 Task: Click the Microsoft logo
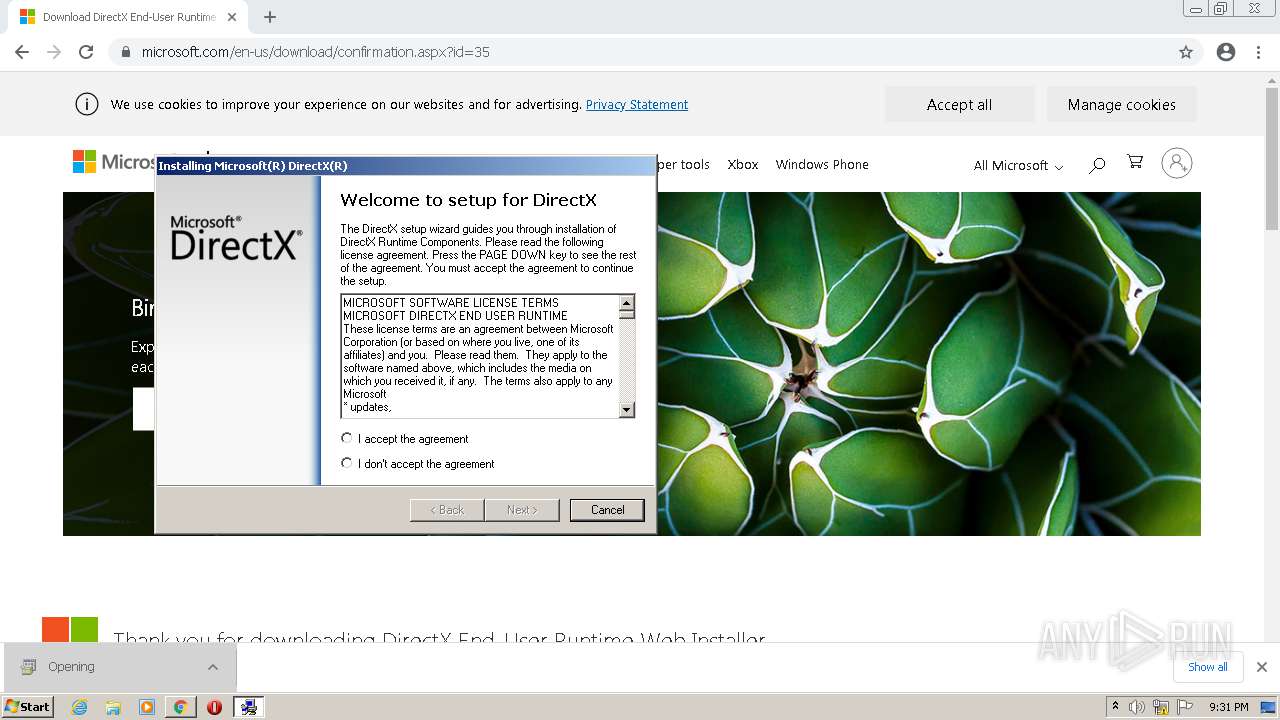114,162
